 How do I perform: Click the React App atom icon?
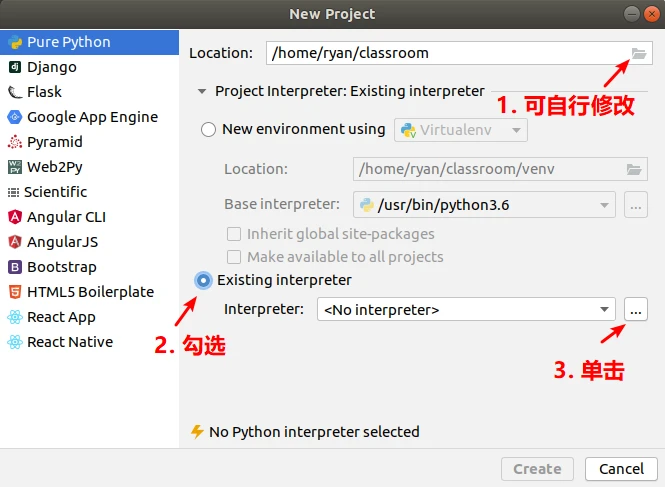(15, 317)
